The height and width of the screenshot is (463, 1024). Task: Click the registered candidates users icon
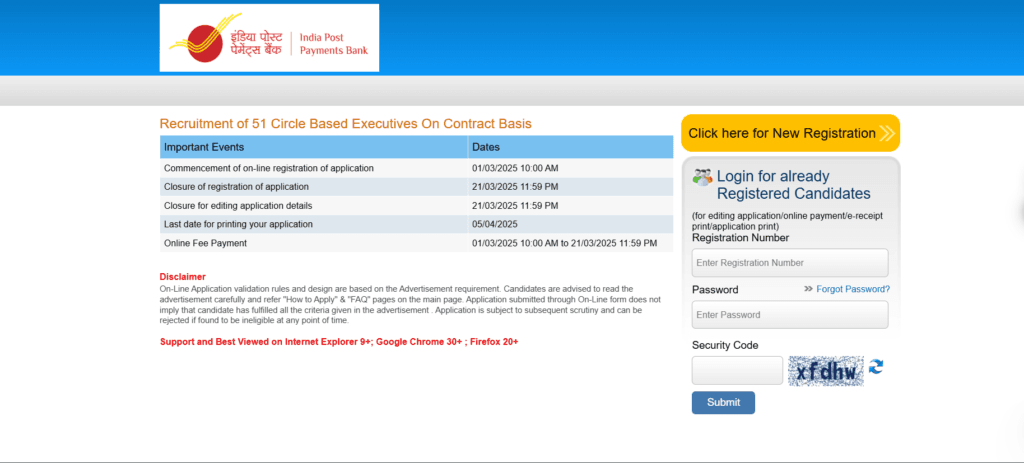point(703,177)
